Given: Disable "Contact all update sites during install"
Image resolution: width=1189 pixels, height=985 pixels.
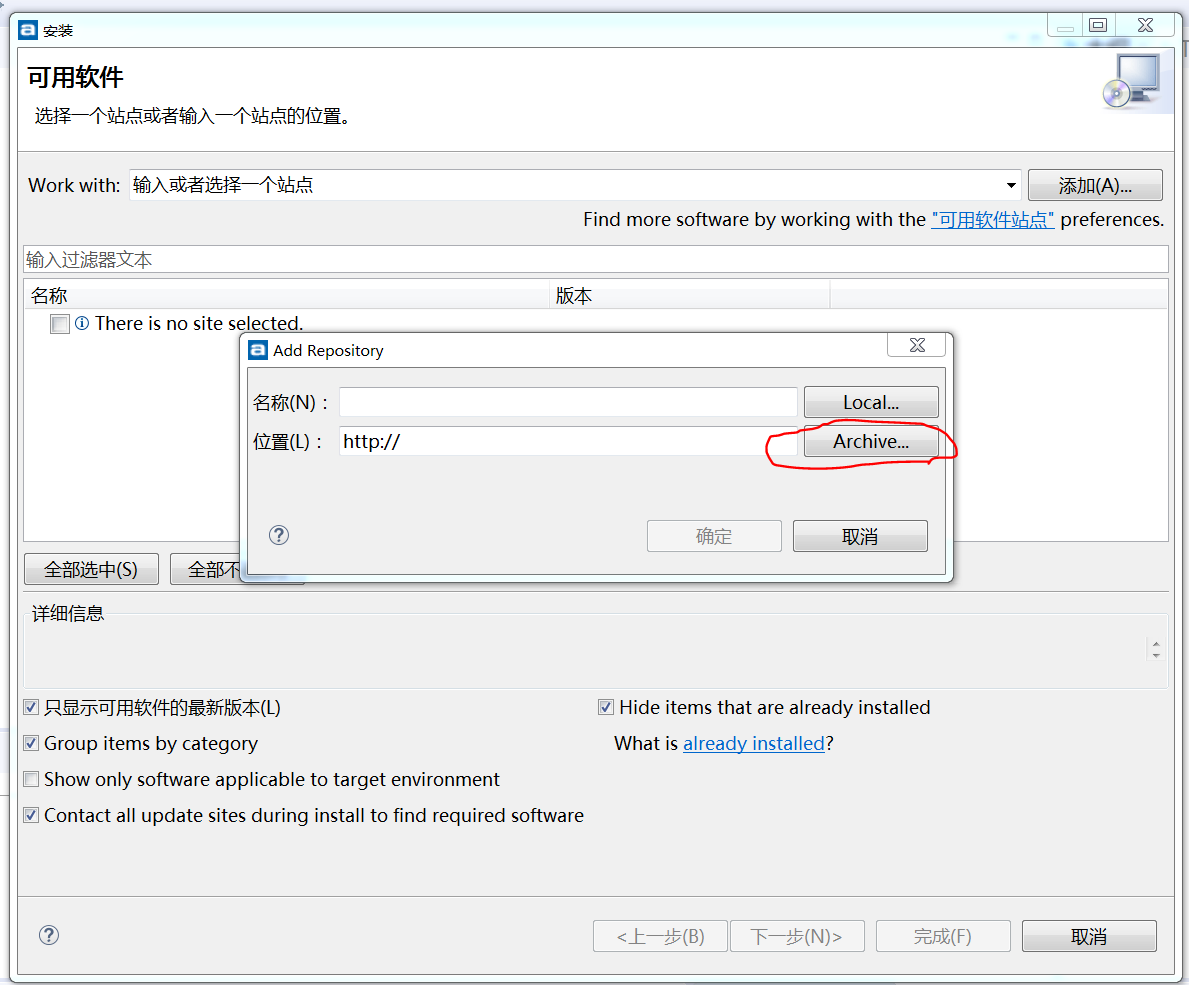Looking at the screenshot, I should tap(30, 815).
